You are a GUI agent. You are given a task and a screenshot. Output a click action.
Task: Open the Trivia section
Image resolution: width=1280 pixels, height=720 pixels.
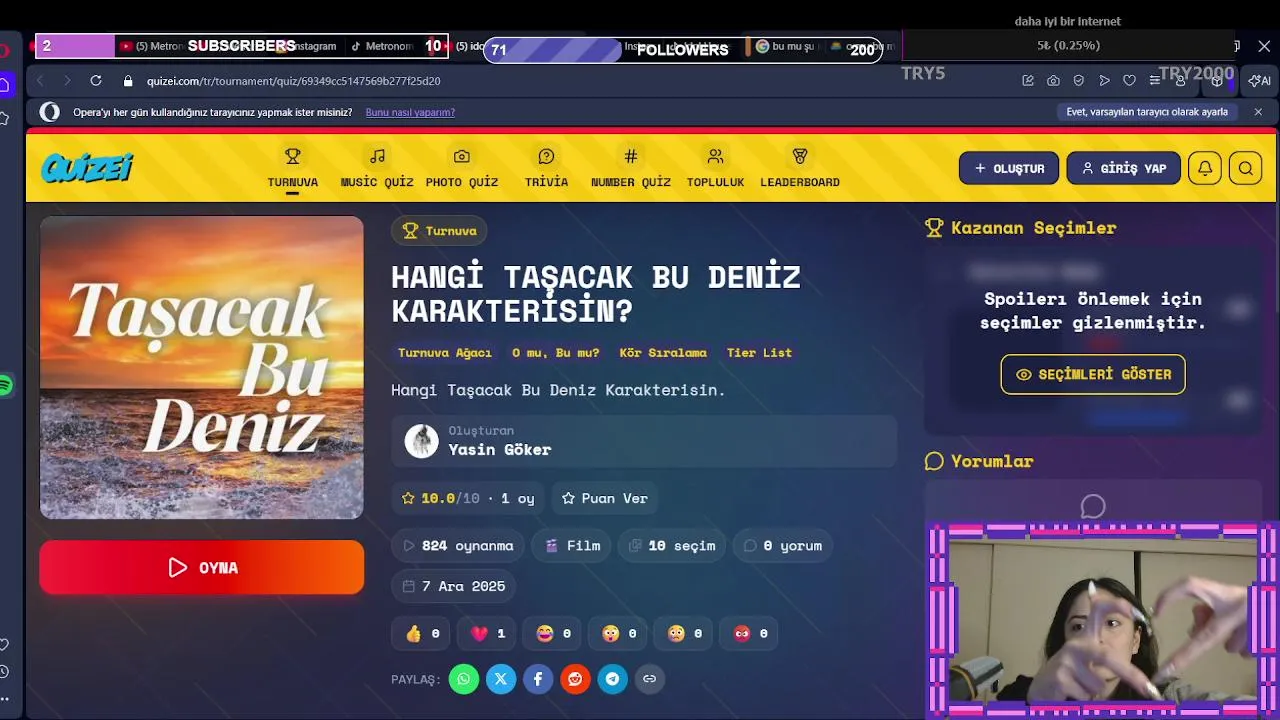[546, 168]
